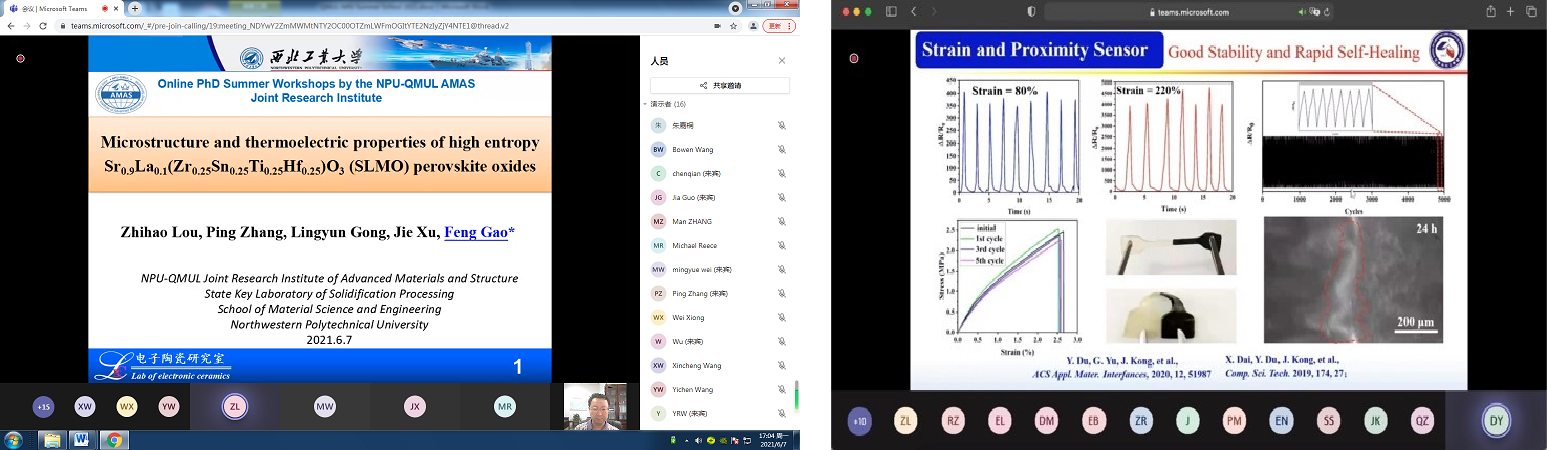The width and height of the screenshot is (1547, 450).
Task: Click the share invite button
Action: coord(719,86)
